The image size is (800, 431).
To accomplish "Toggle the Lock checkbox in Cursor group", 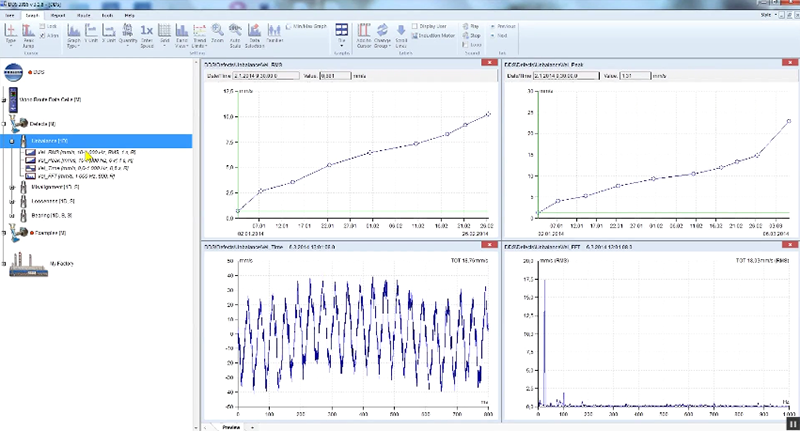I will click(x=43, y=25).
